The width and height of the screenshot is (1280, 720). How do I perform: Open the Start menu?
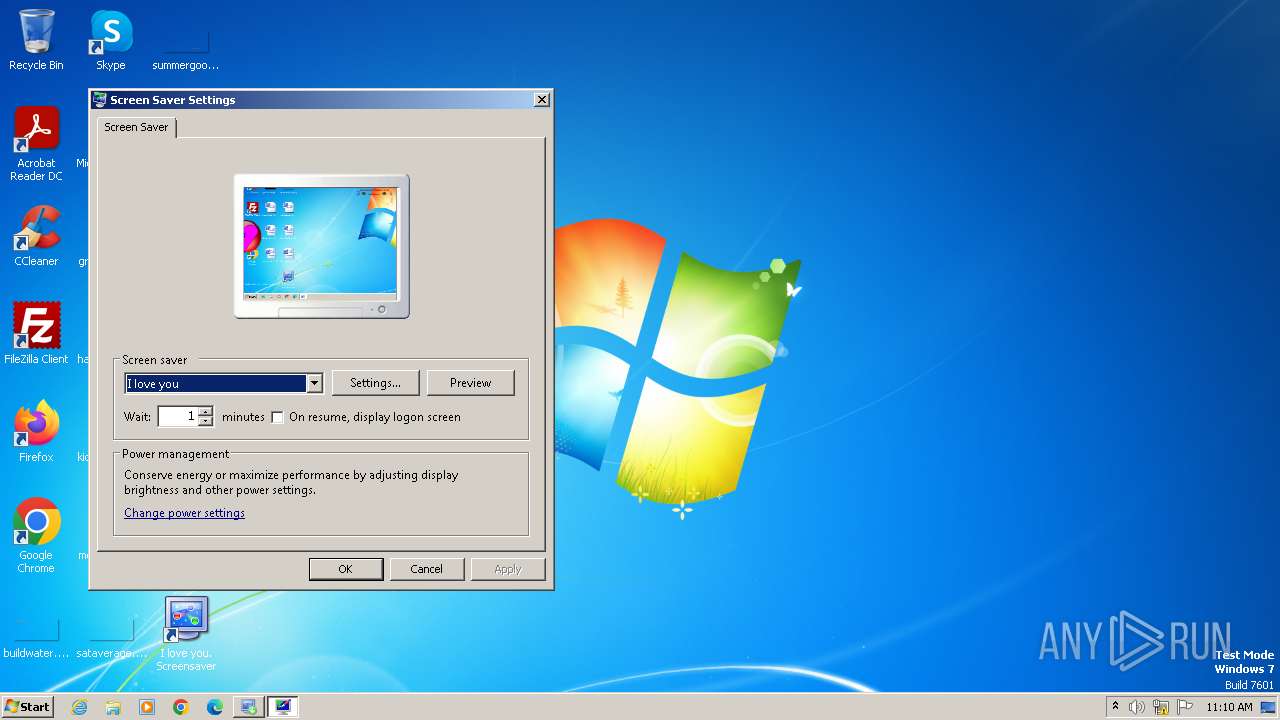pyautogui.click(x=27, y=707)
